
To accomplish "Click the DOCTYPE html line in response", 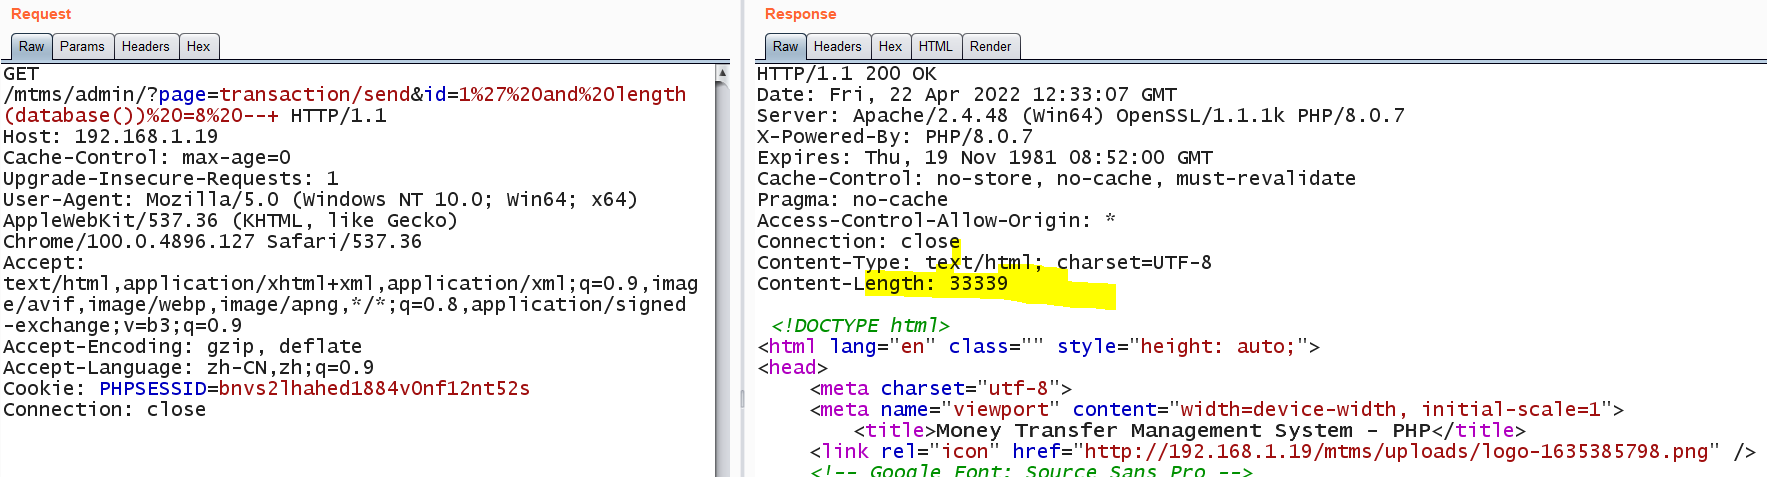I will [x=860, y=326].
